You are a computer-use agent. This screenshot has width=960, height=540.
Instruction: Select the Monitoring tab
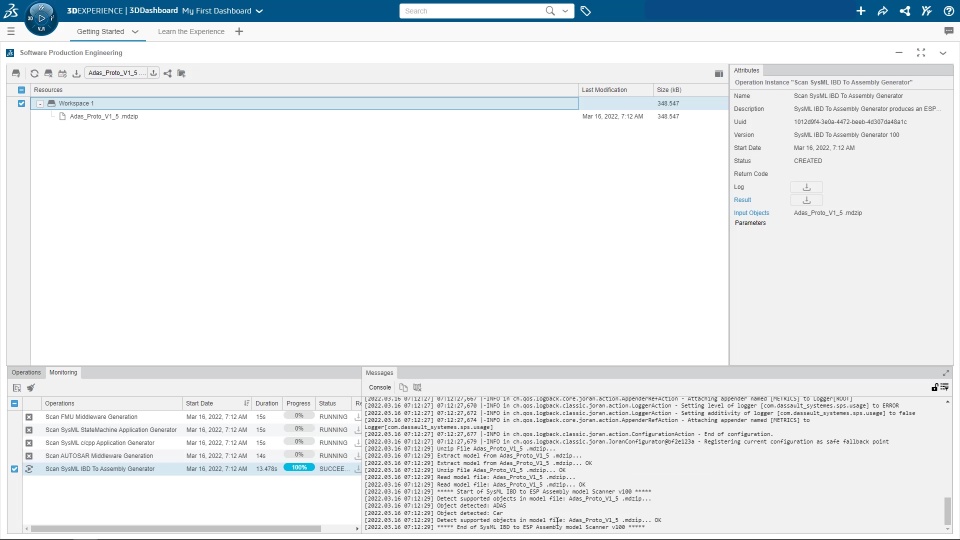(x=63, y=372)
